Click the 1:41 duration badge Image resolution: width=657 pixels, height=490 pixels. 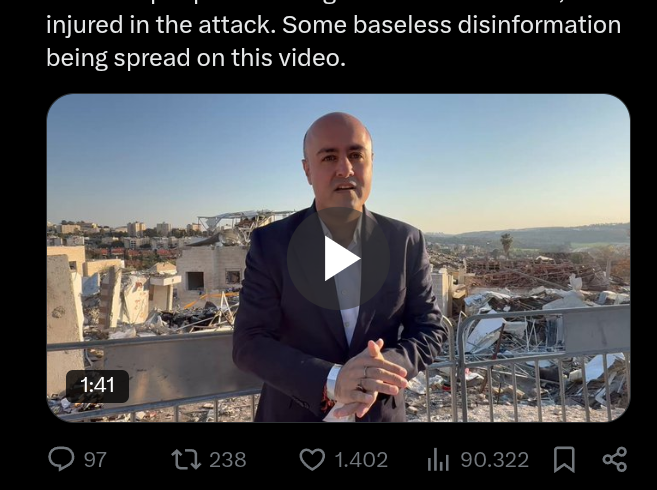[x=97, y=386]
